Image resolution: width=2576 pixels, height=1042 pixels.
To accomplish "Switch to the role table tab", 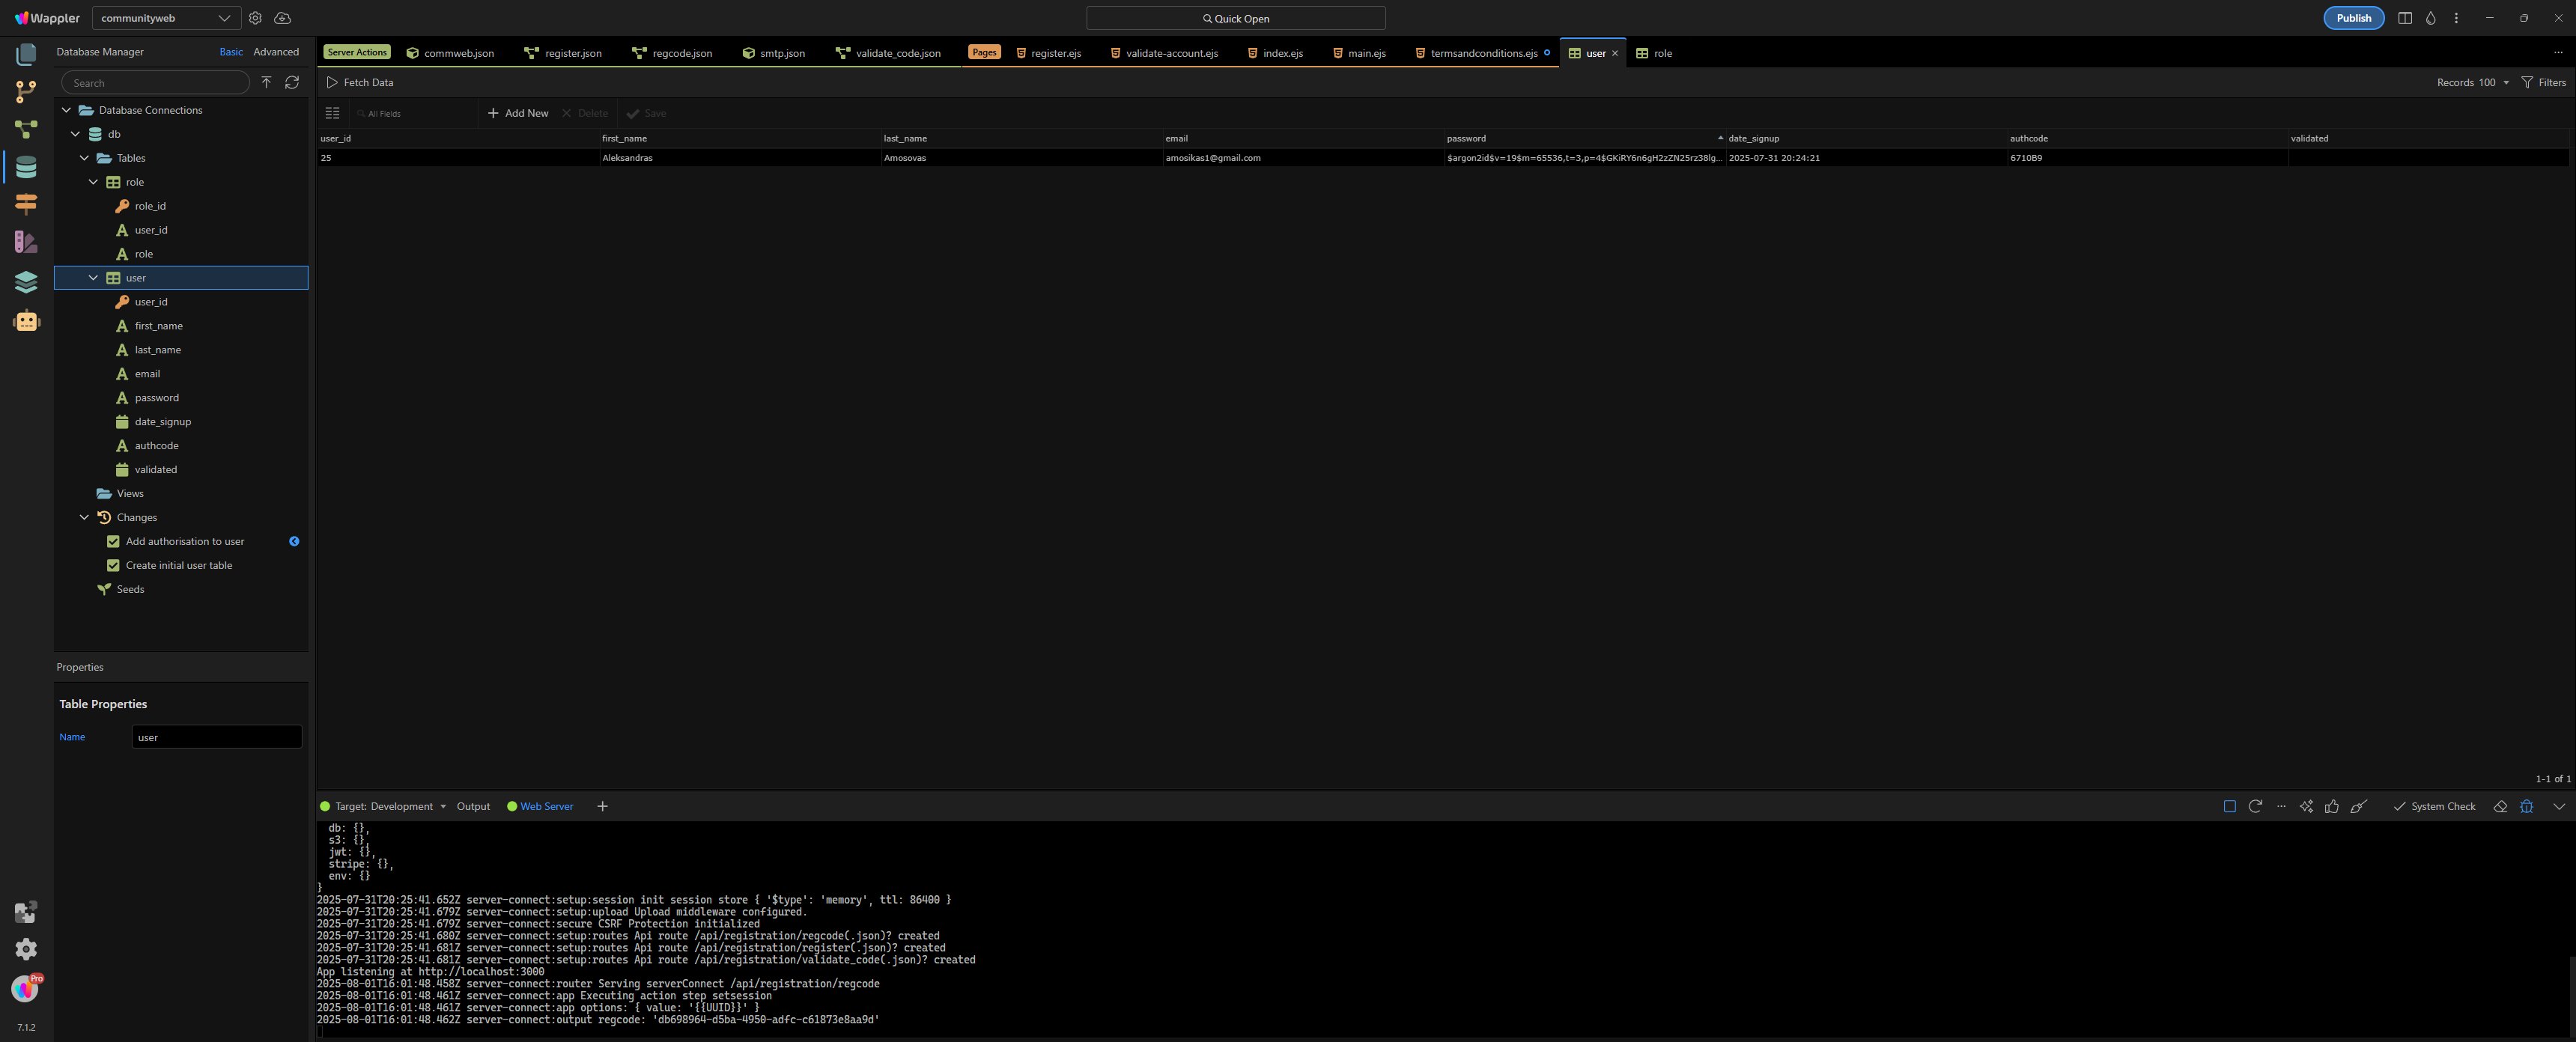I will 1654,53.
